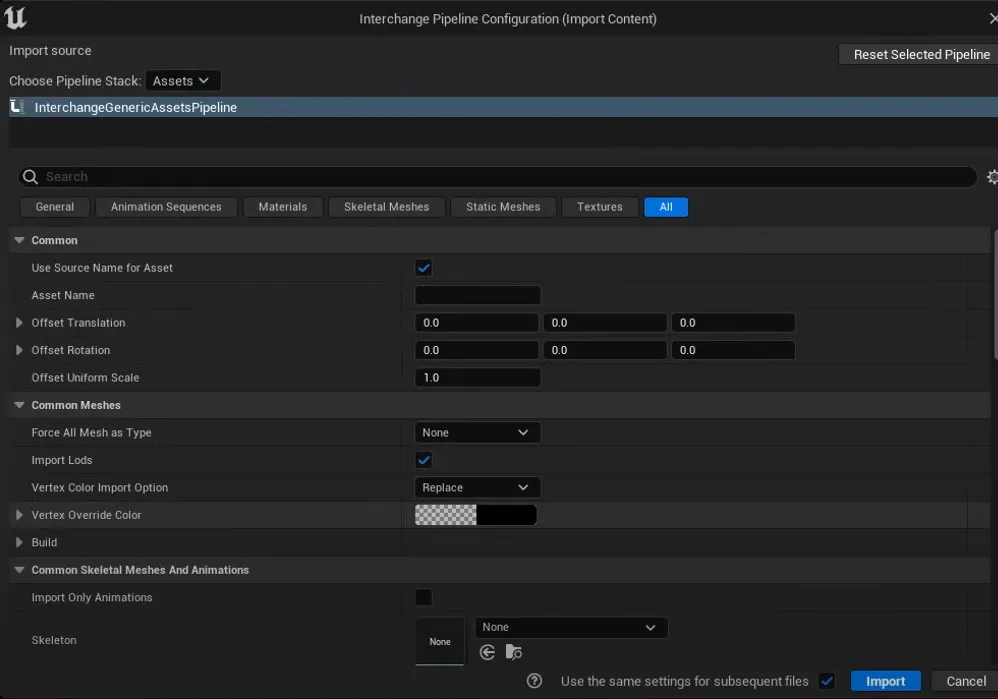Toggle Use Source Name for Asset checkbox
Viewport: 998px width, 699px height.
423,268
